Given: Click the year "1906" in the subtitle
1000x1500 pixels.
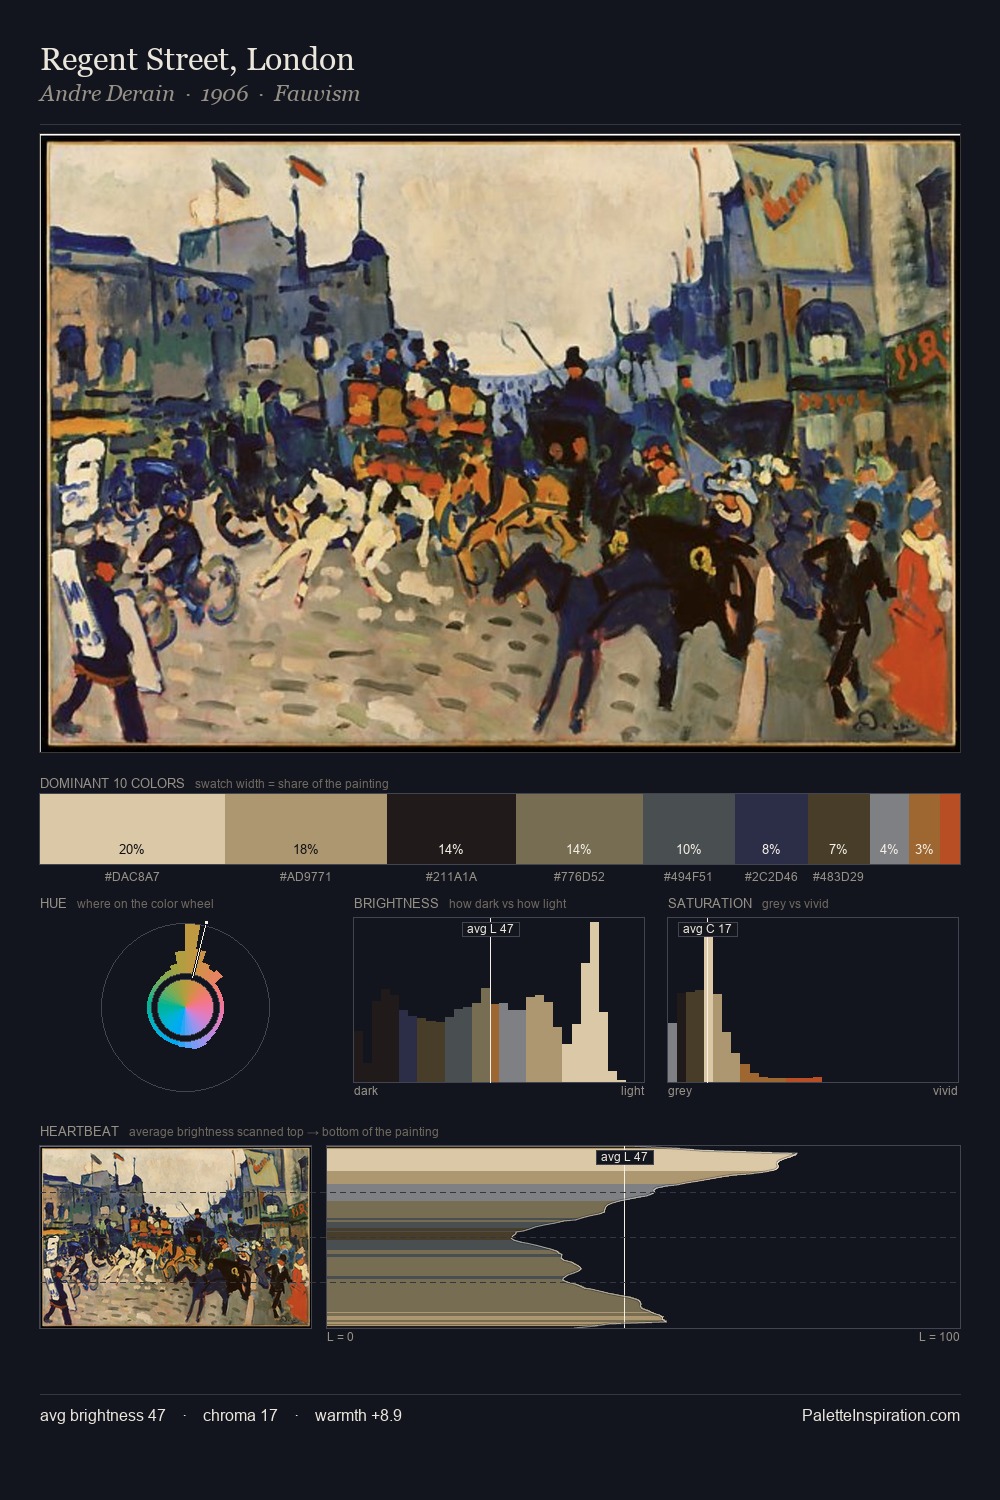Looking at the screenshot, I should click(224, 94).
